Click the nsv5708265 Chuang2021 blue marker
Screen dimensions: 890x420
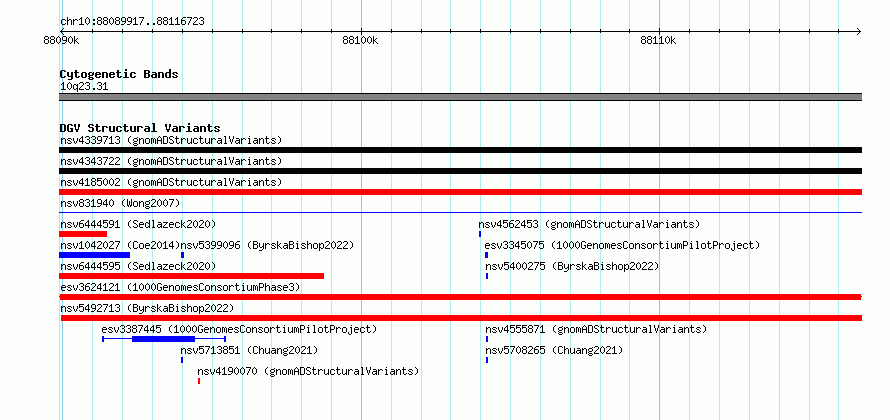click(486, 360)
